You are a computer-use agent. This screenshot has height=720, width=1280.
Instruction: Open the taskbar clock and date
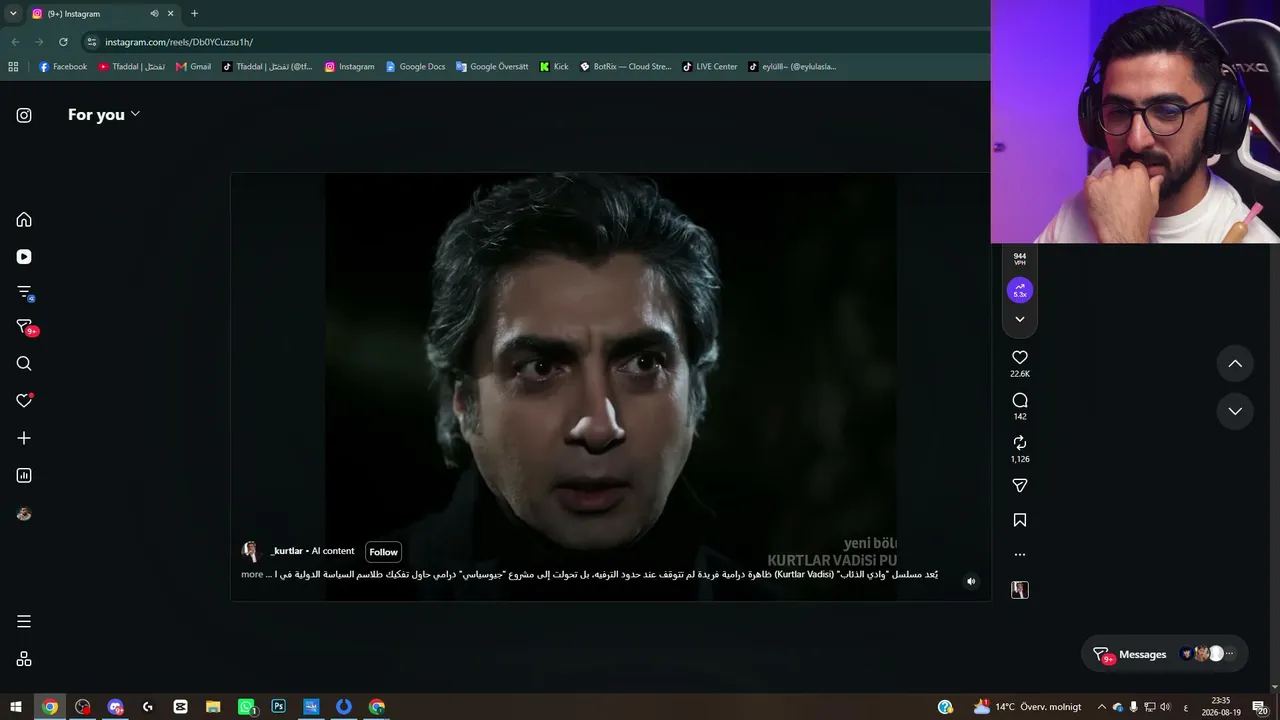tap(1221, 707)
